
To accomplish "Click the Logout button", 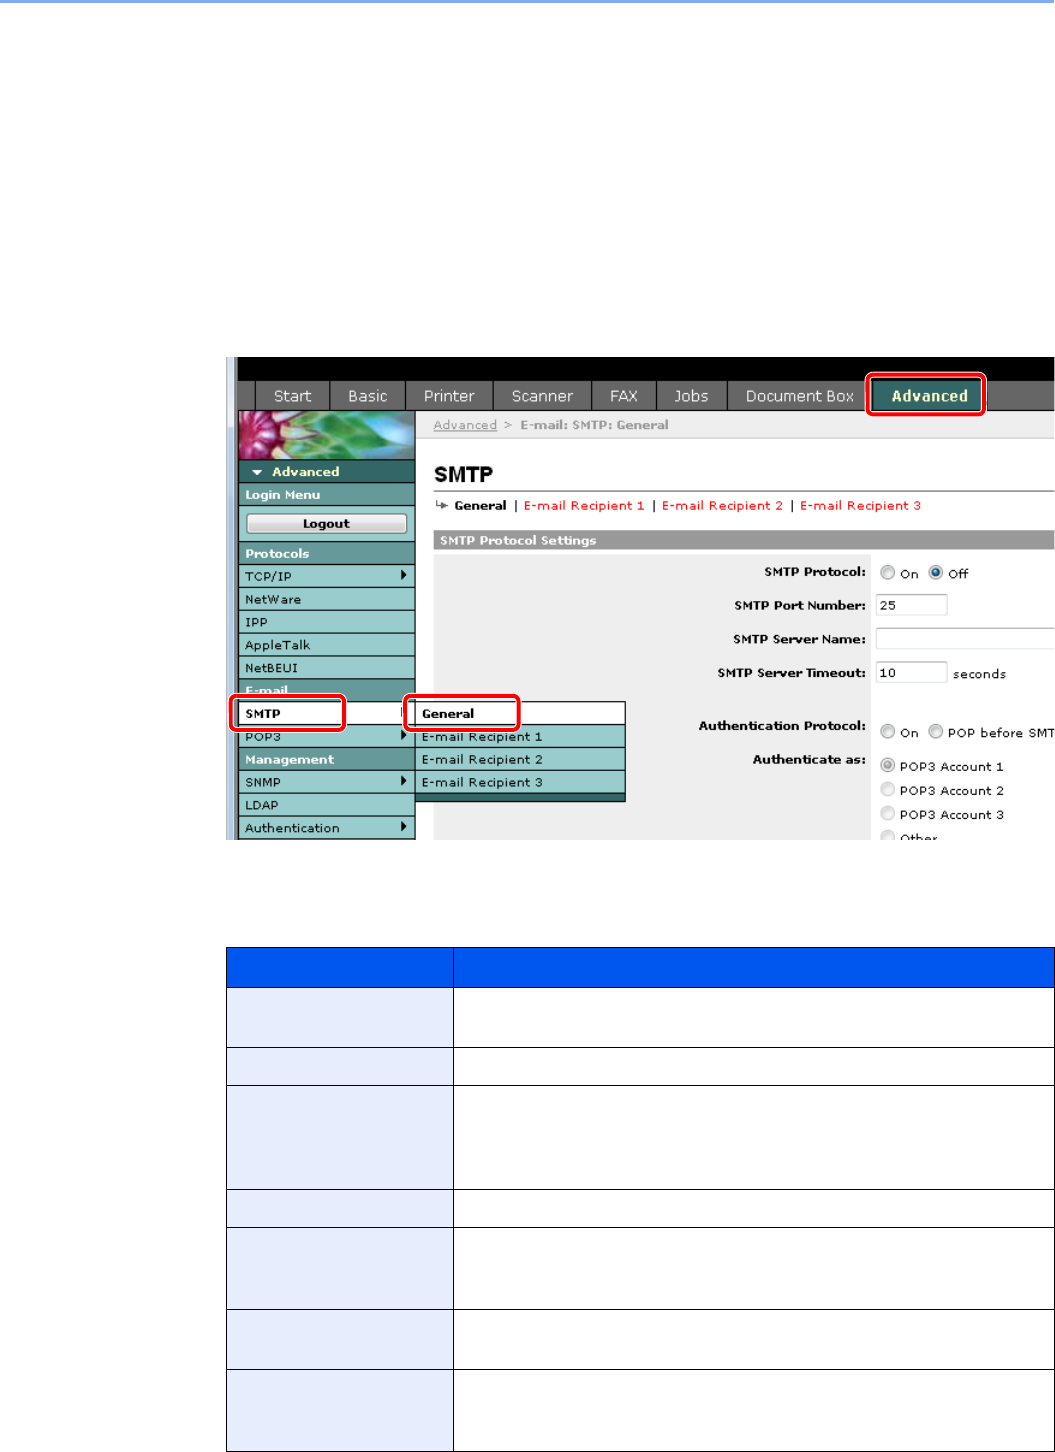I will (326, 524).
